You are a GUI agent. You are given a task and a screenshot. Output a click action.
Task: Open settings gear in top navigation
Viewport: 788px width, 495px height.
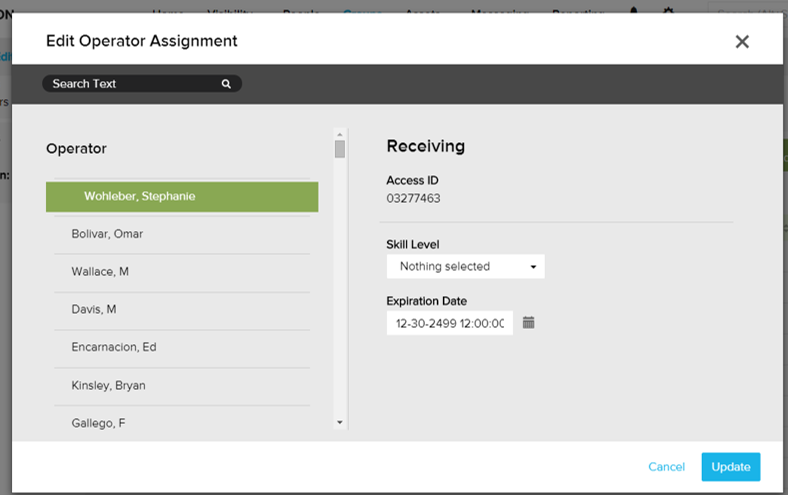click(669, 9)
